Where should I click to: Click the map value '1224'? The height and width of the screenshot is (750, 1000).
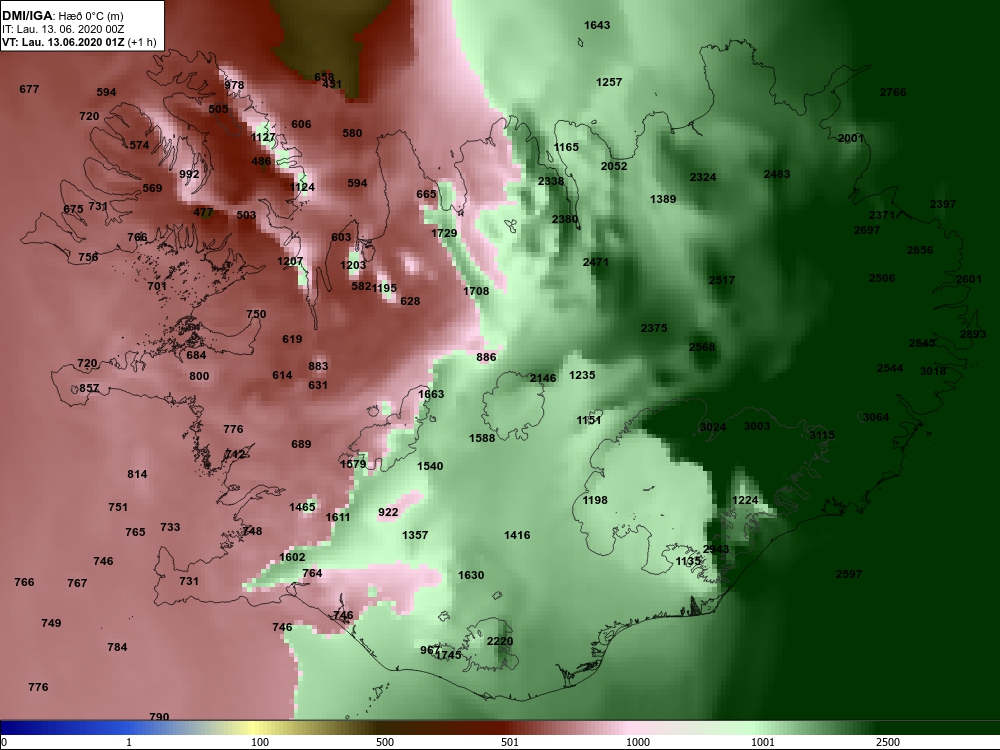click(745, 499)
